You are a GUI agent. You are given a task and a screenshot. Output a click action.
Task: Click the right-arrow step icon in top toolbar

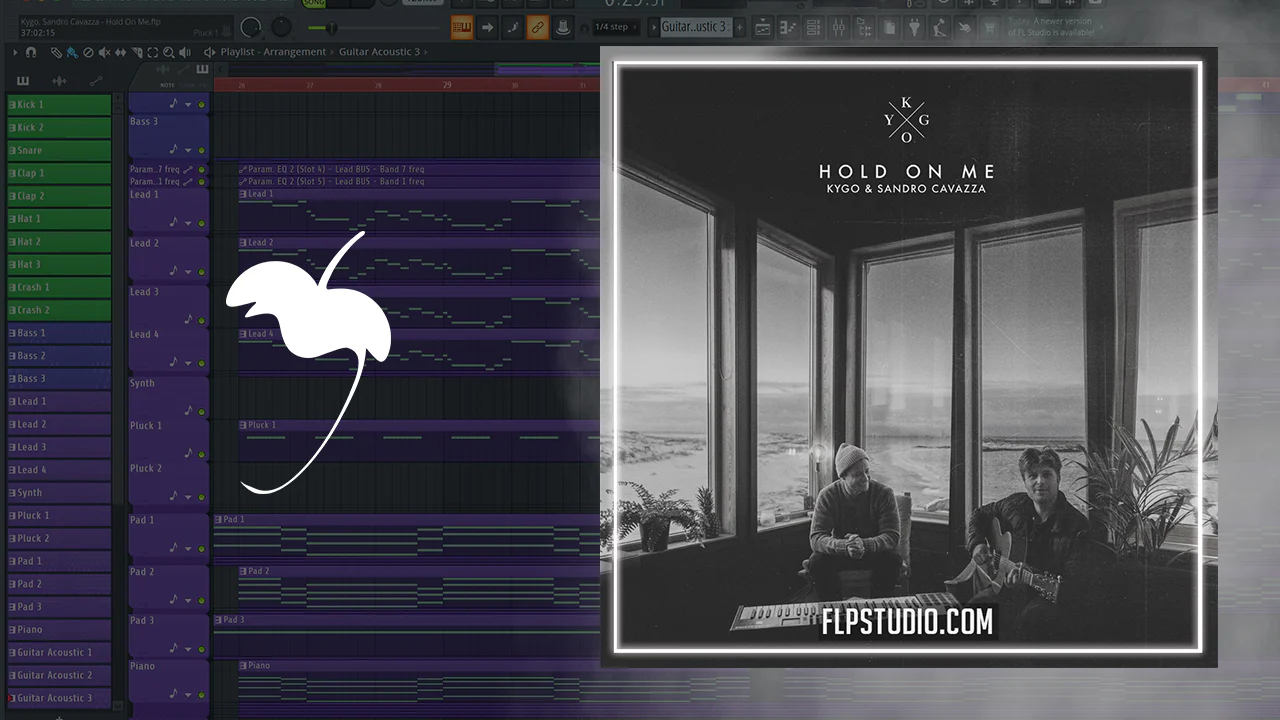[x=487, y=27]
